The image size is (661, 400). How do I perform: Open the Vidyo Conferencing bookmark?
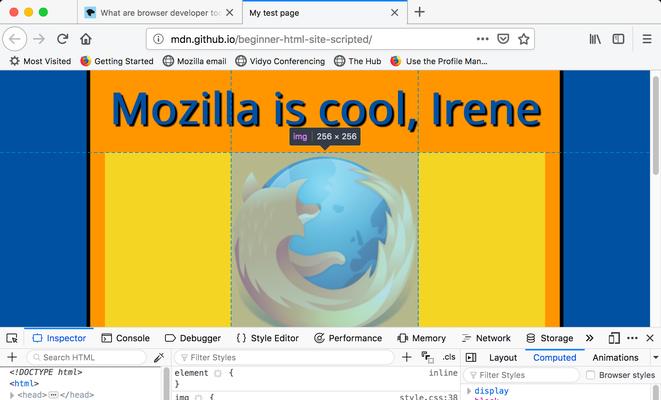[x=280, y=61]
